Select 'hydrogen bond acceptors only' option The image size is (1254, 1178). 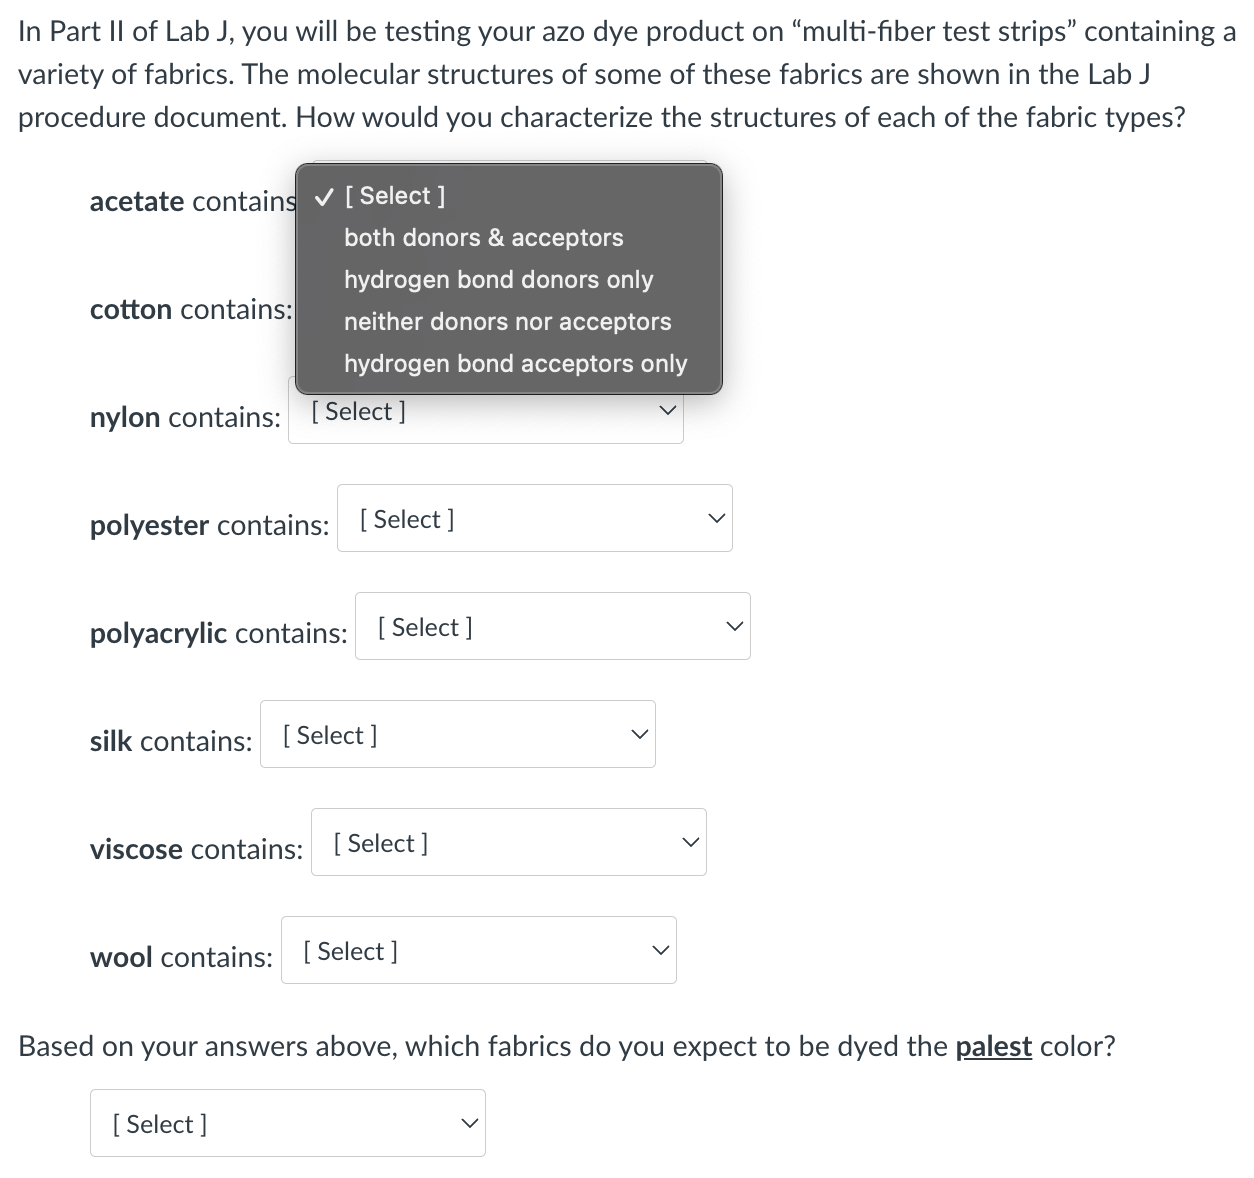(x=515, y=364)
